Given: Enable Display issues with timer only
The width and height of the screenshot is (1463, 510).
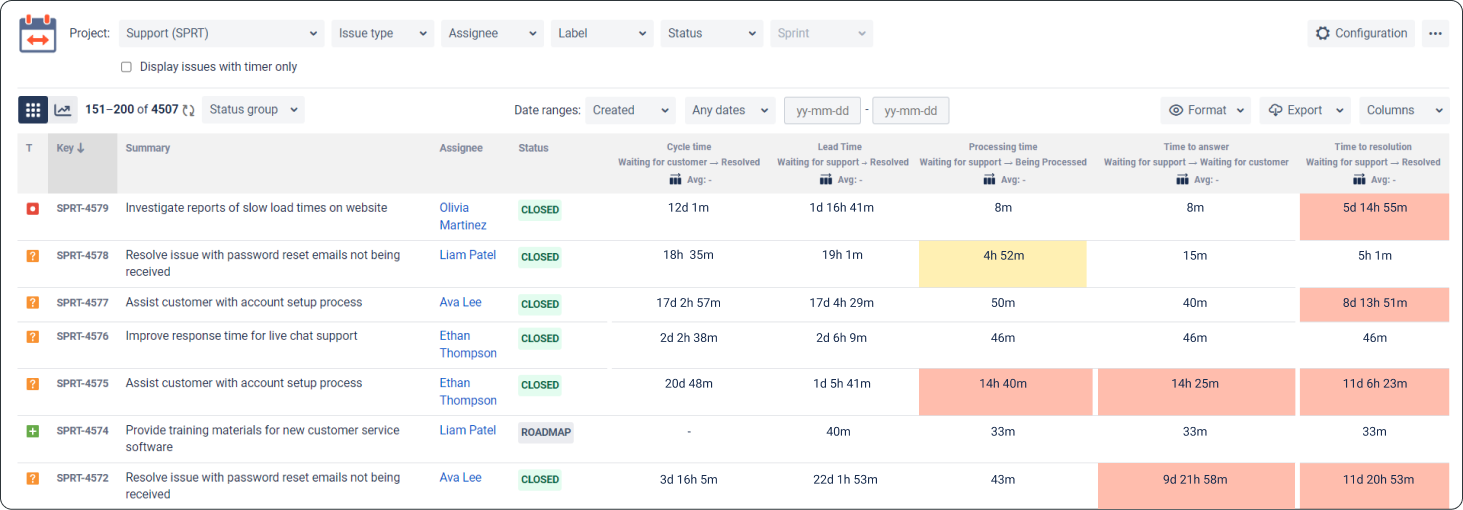Looking at the screenshot, I should tap(126, 67).
